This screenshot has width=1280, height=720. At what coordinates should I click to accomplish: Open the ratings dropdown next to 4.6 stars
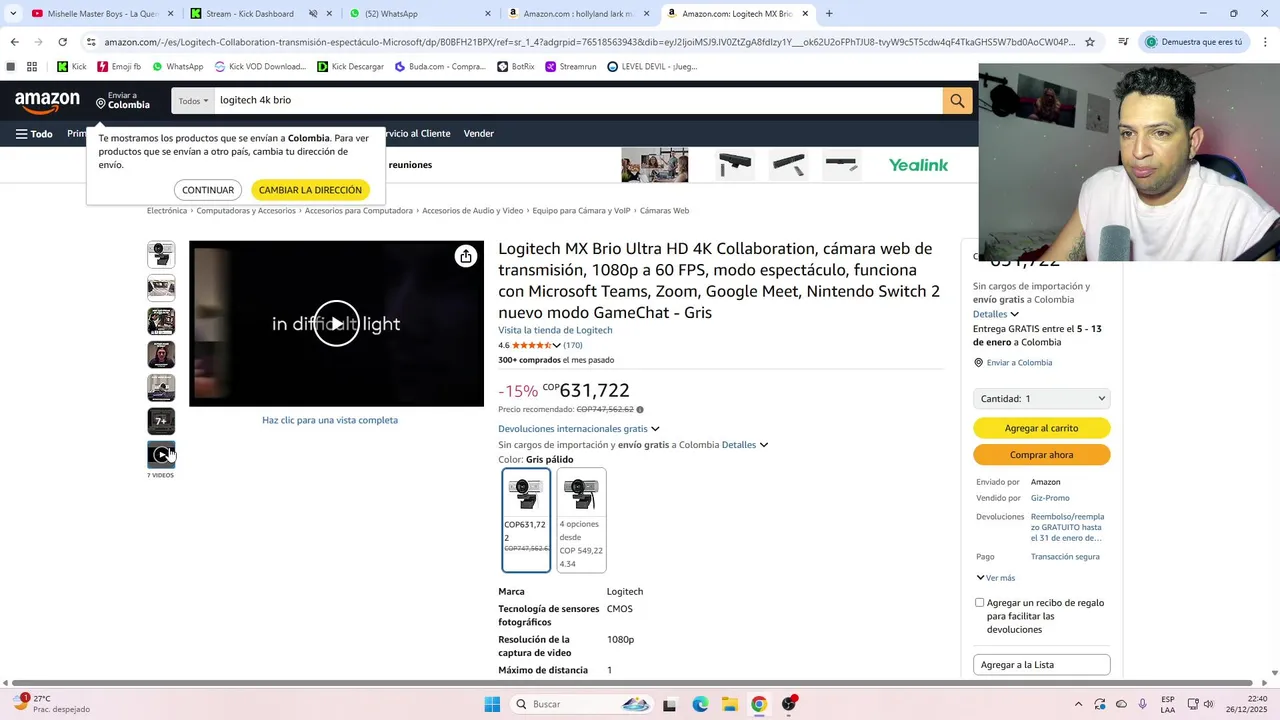pyautogui.click(x=557, y=346)
